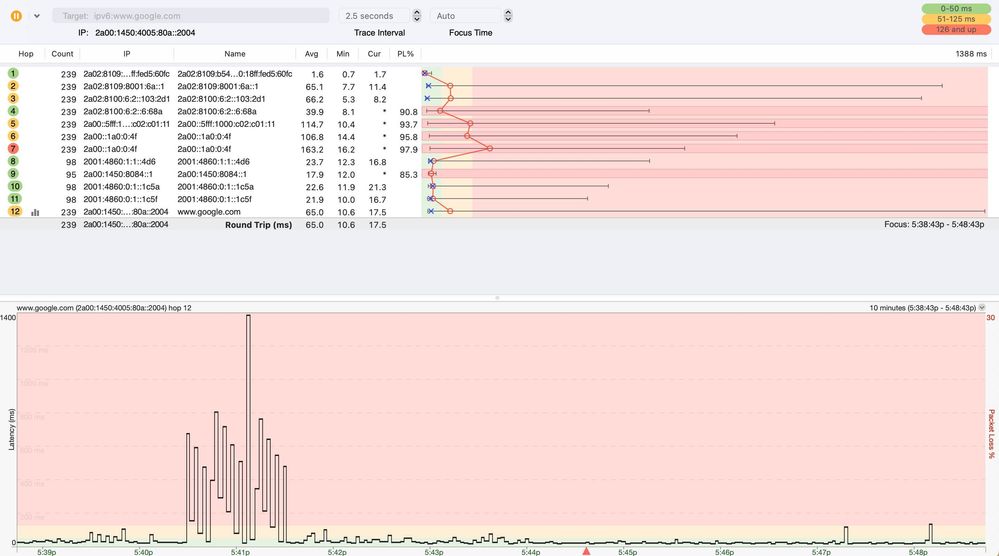Click the yellow 51-125 ms legend swatch

956,19
